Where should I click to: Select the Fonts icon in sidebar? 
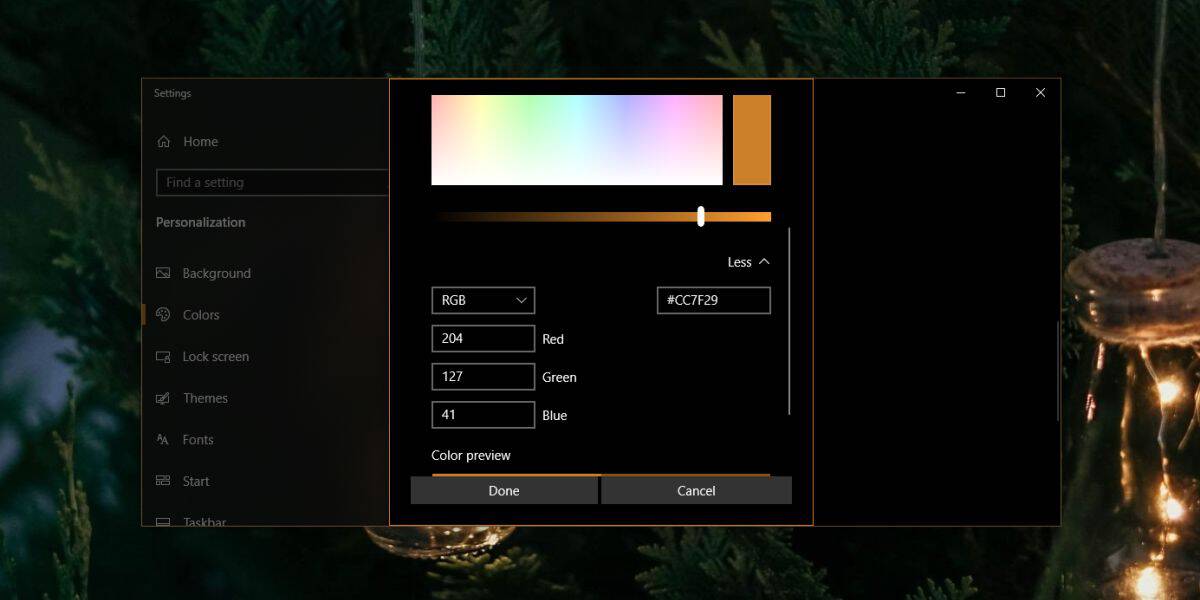(x=163, y=439)
